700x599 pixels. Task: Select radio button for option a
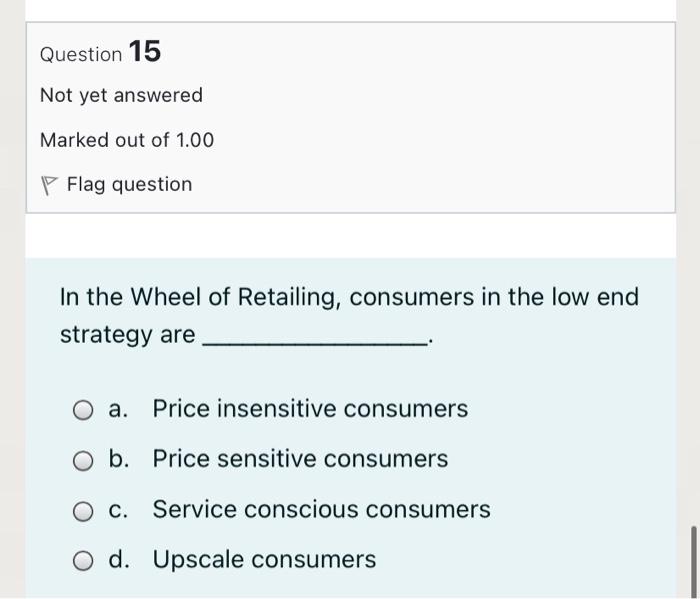pyautogui.click(x=84, y=410)
